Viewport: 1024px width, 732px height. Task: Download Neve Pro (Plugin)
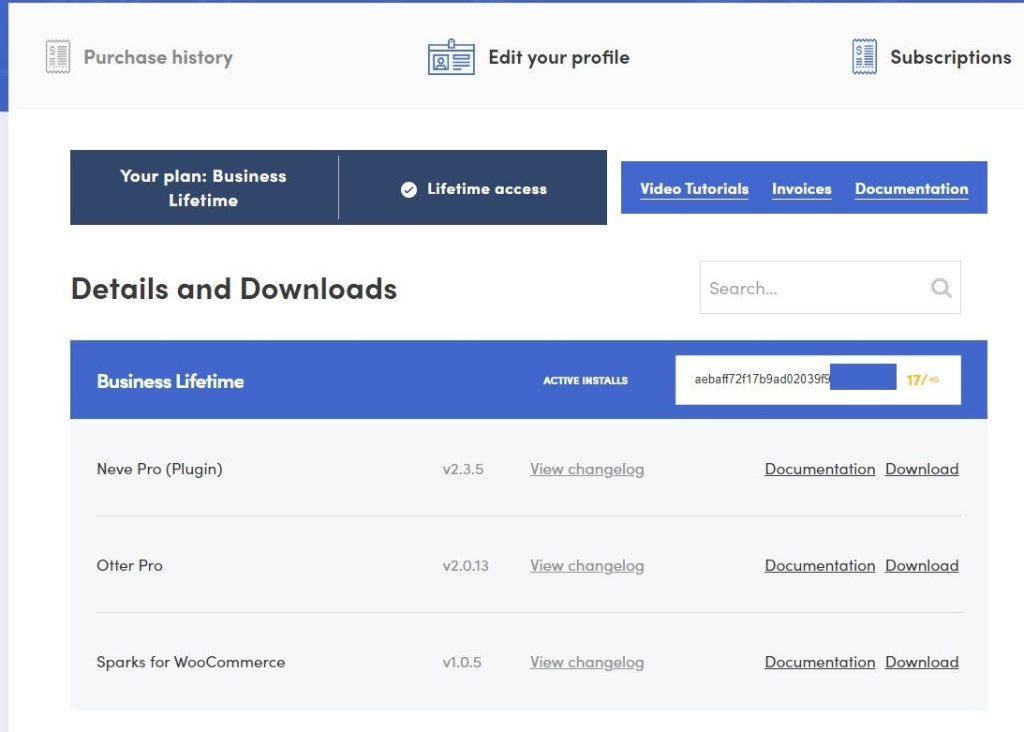click(x=921, y=469)
